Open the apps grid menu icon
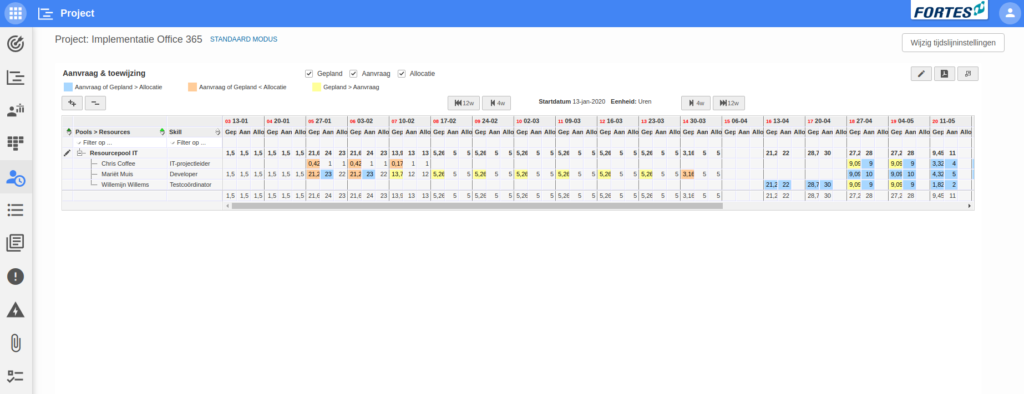 (x=16, y=13)
